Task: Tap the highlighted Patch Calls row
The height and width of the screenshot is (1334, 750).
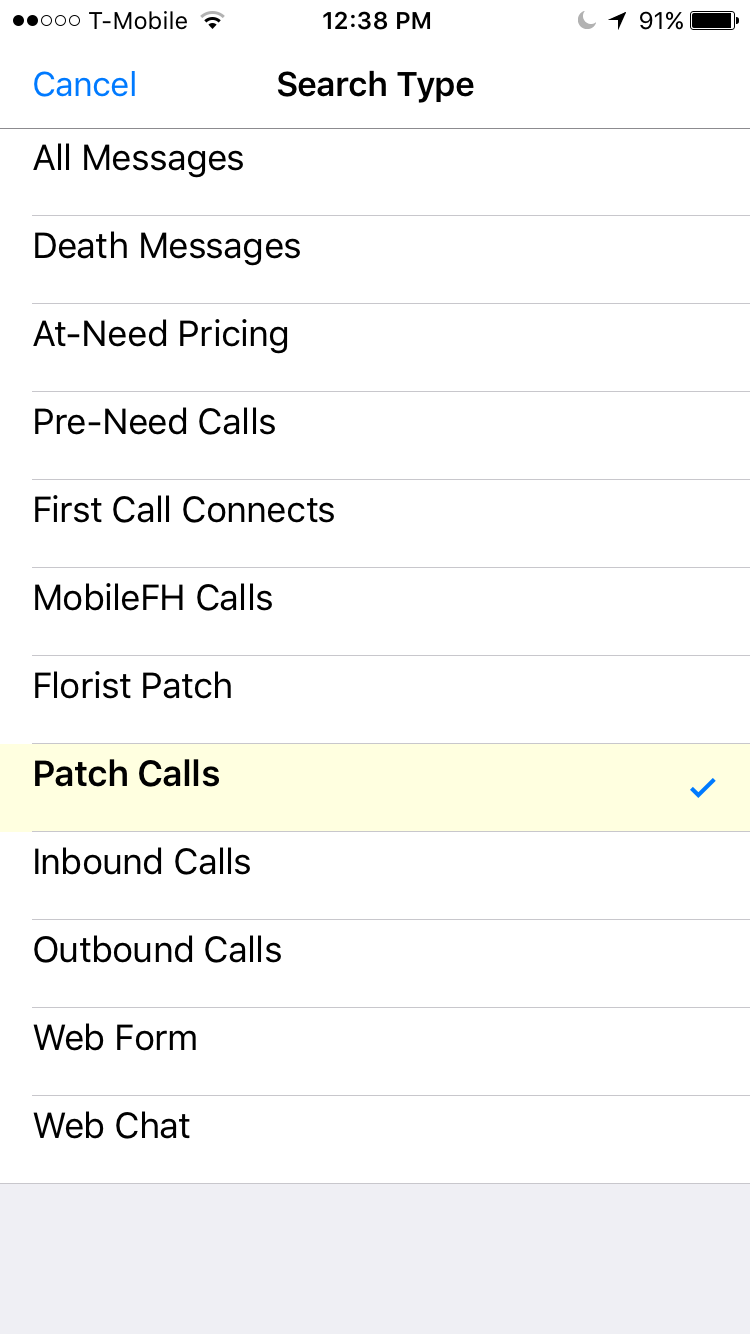Action: click(x=375, y=787)
